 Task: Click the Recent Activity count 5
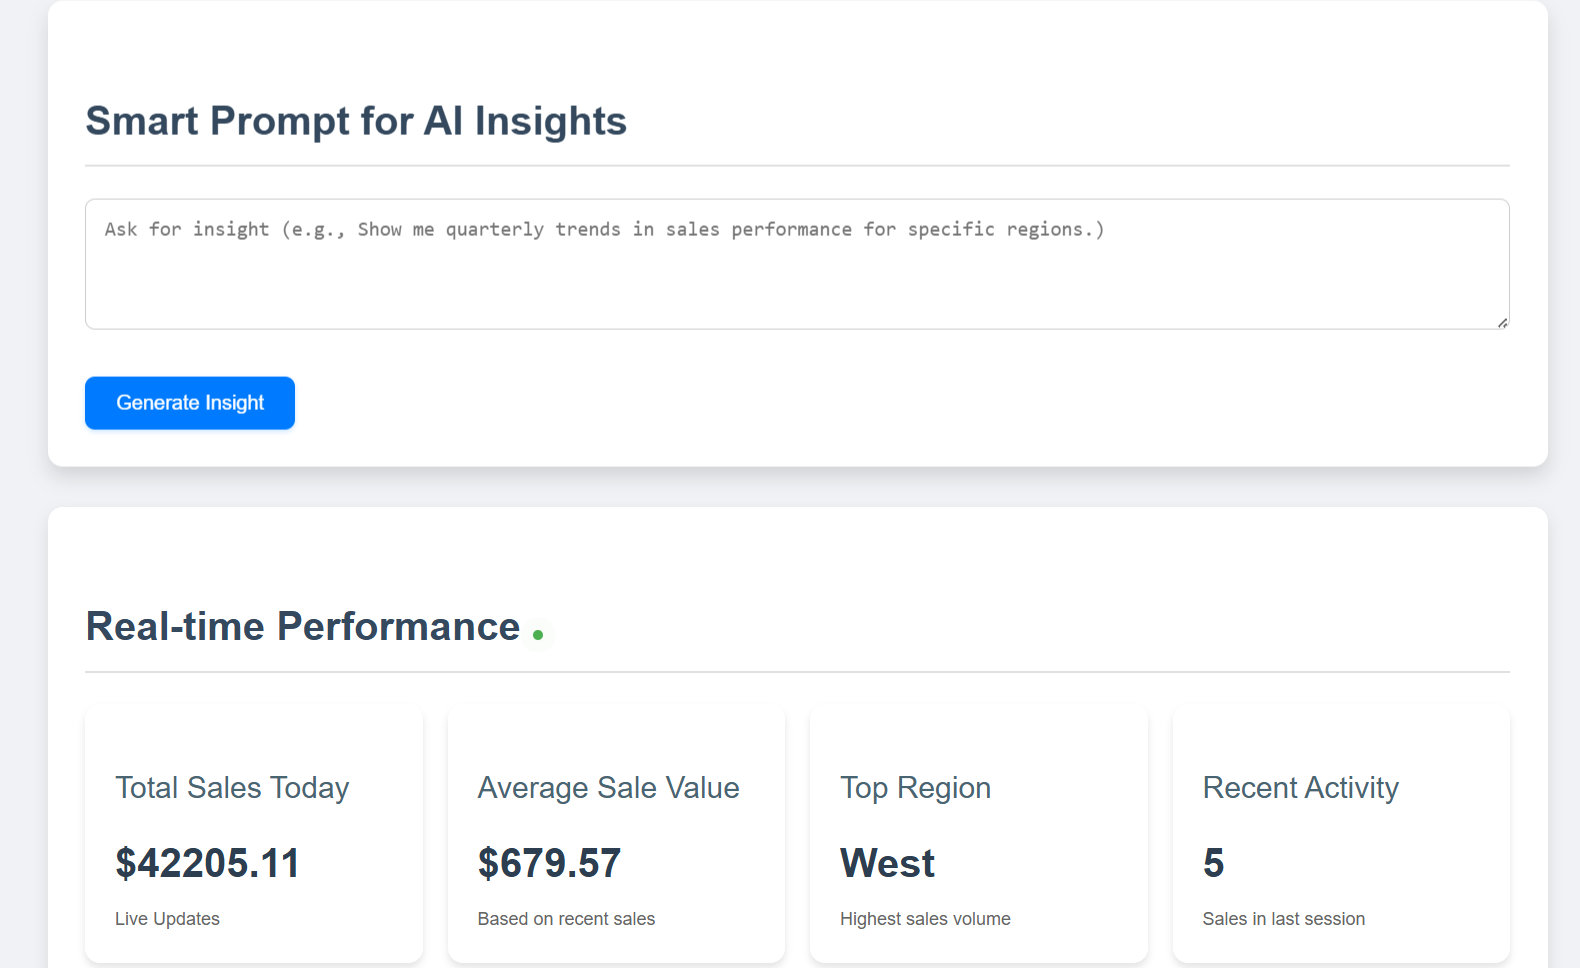[1213, 863]
